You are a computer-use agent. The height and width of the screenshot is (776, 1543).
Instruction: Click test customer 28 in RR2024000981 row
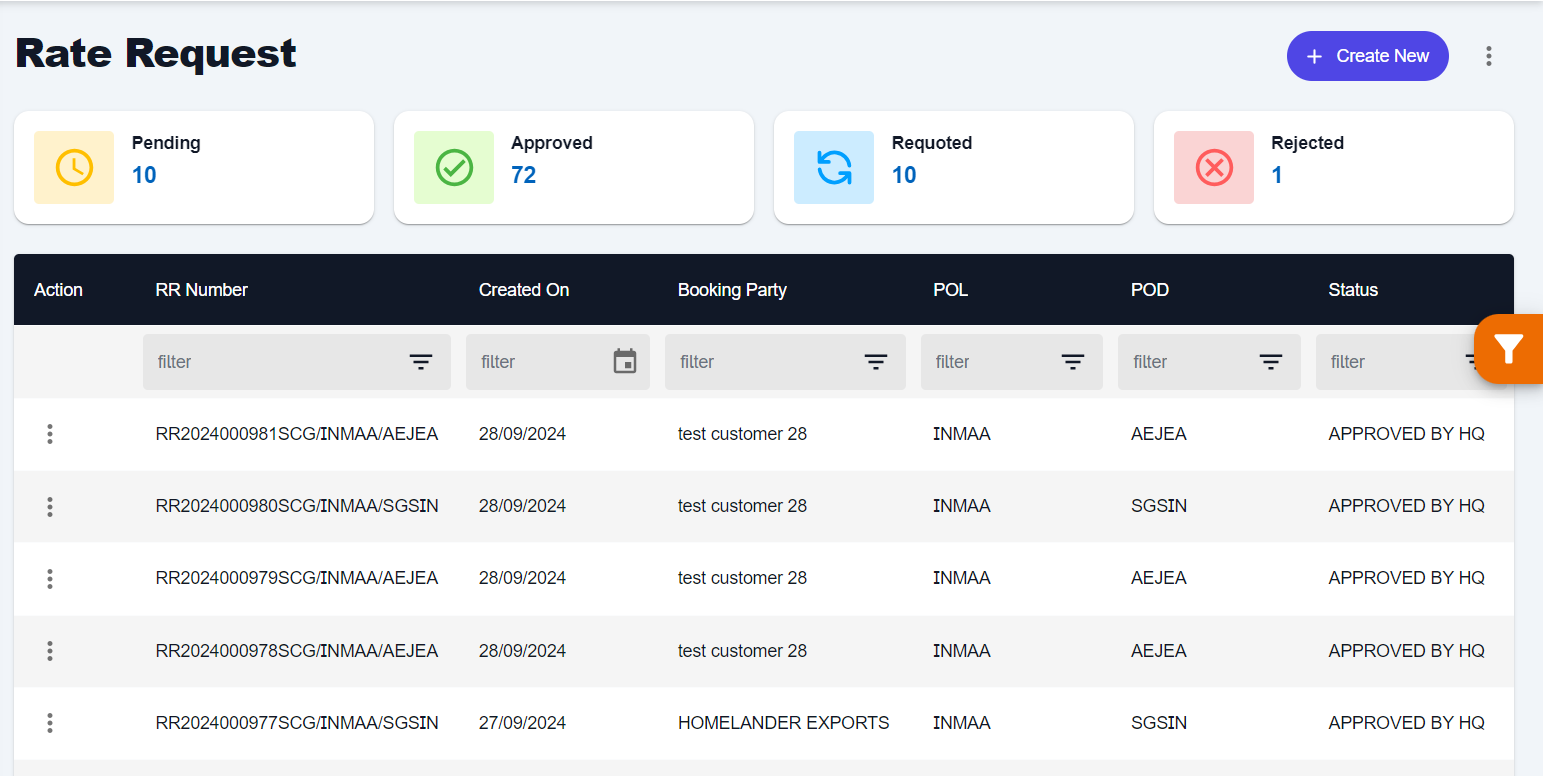pyautogui.click(x=742, y=434)
